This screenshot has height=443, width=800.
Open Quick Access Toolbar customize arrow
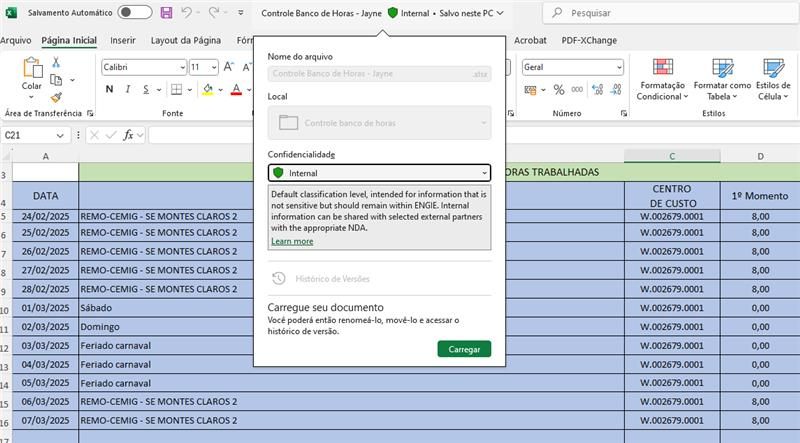[241, 13]
